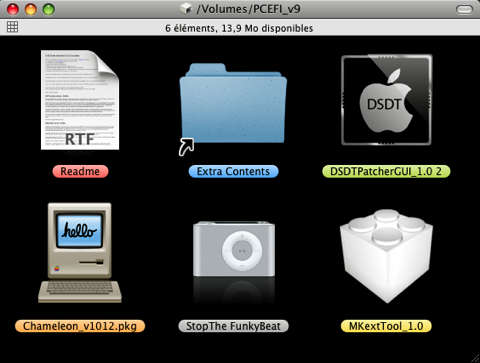Click the green DSDTPatcherGUI_1.0 2 label
Image resolution: width=480 pixels, height=363 pixels.
(386, 171)
